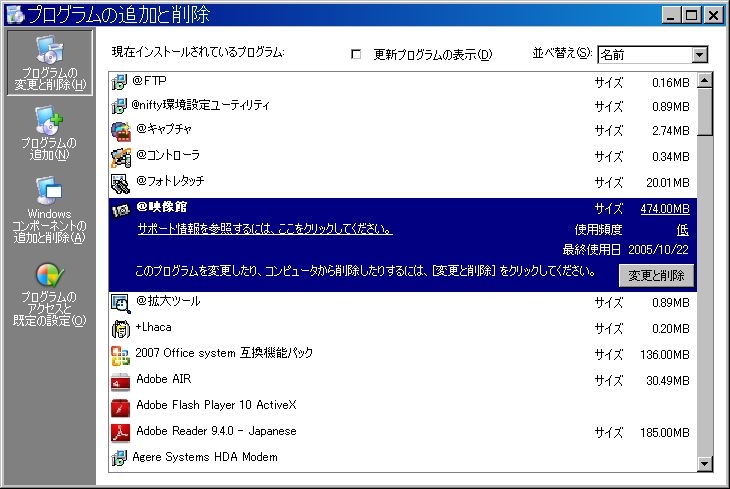Screen dimensions: 730x489
Task: Click the Adobe AIR icon
Action: click(121, 382)
